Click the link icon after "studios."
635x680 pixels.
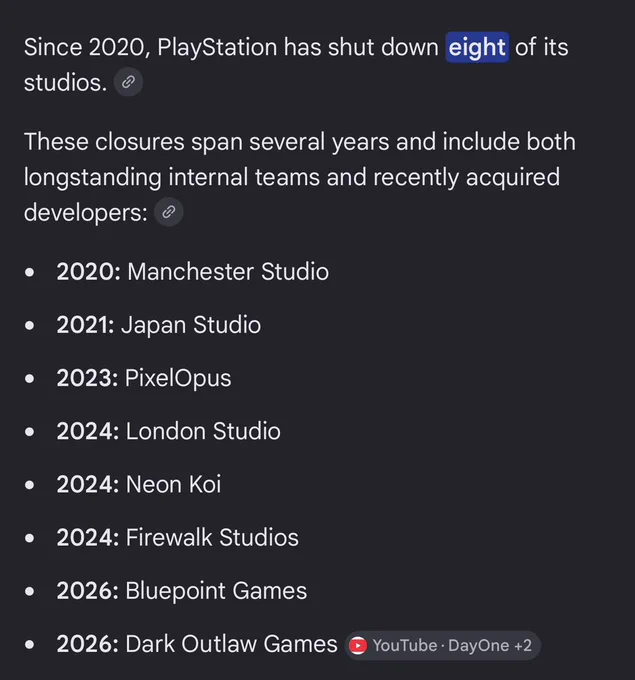[128, 82]
